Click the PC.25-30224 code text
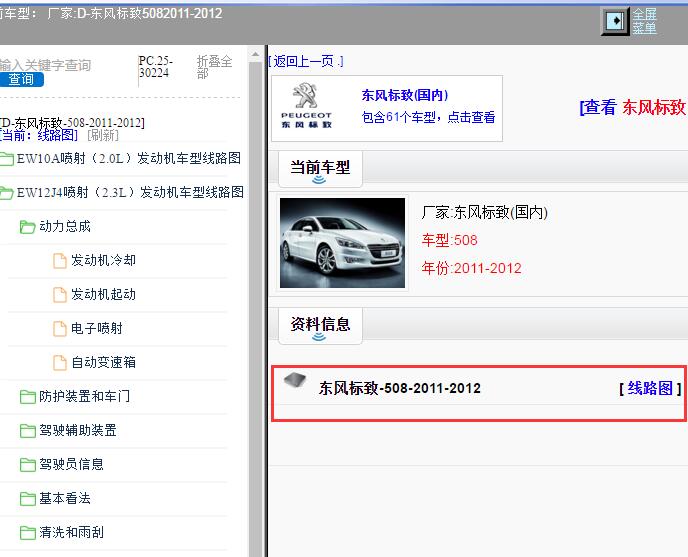688x557 pixels. 156,66
